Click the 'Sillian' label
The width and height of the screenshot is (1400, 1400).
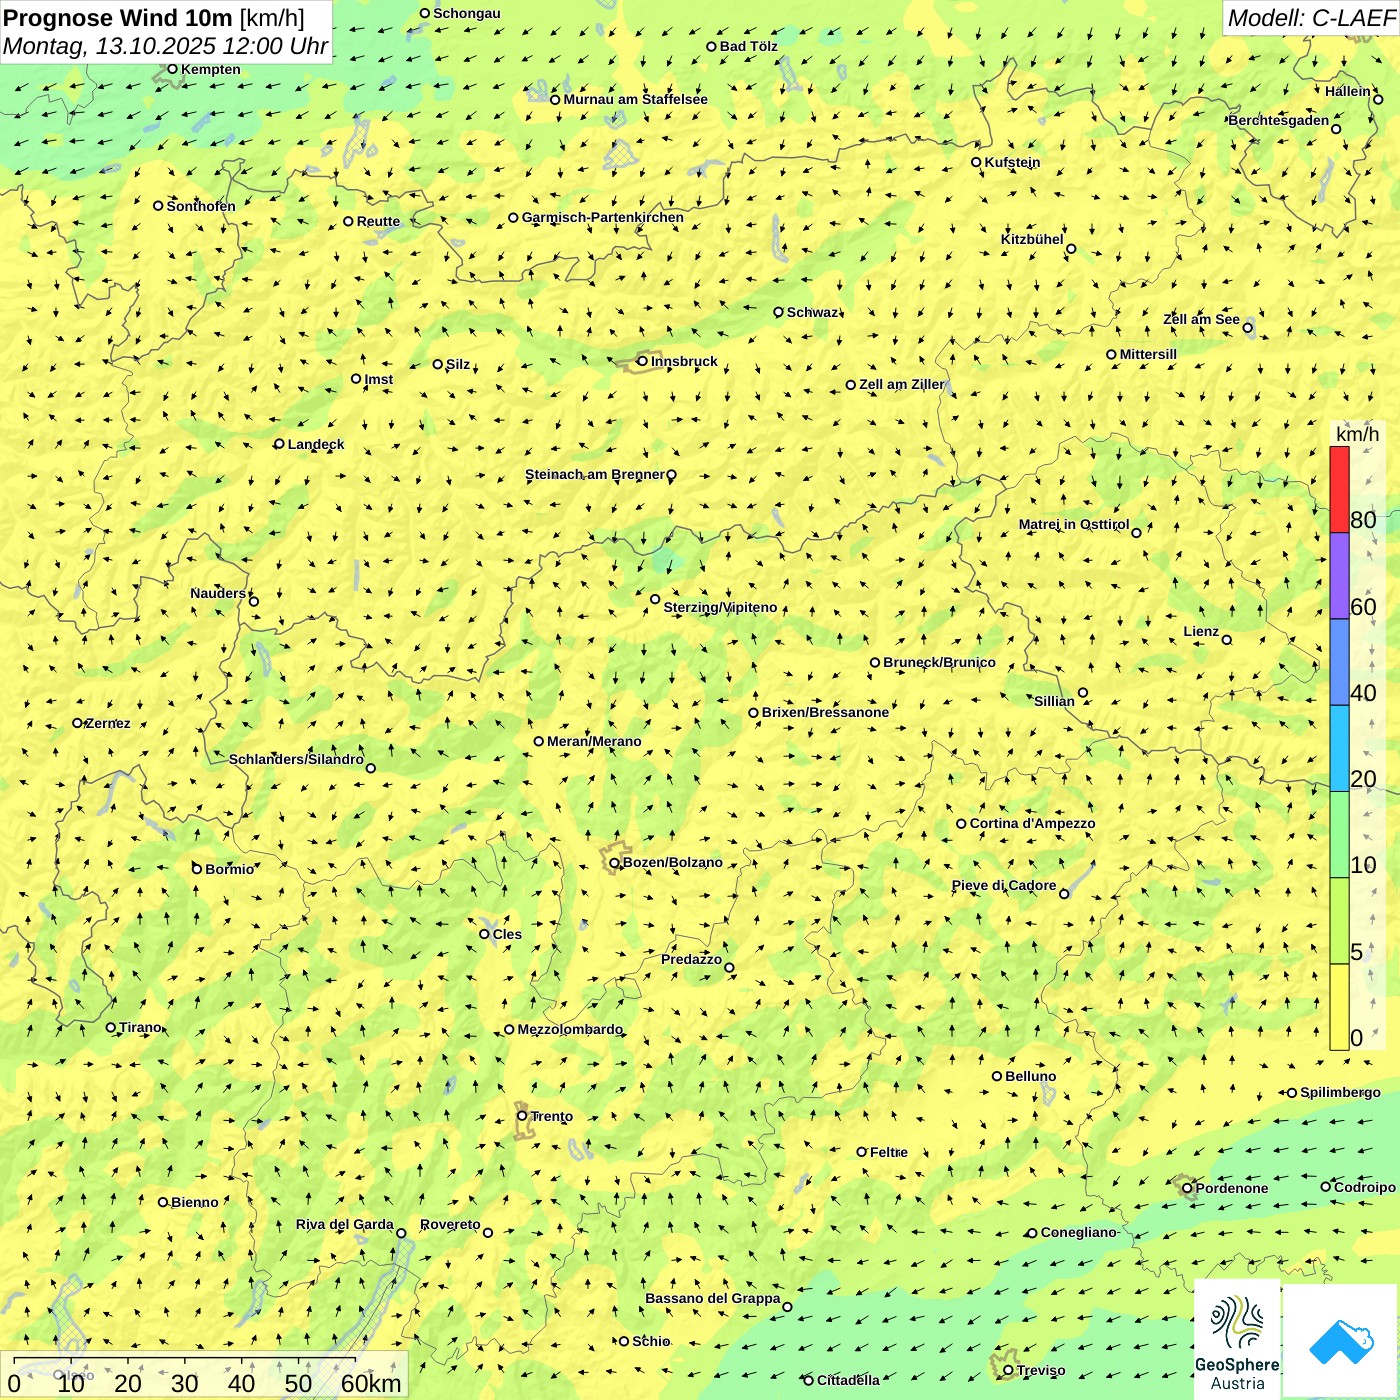click(1054, 701)
